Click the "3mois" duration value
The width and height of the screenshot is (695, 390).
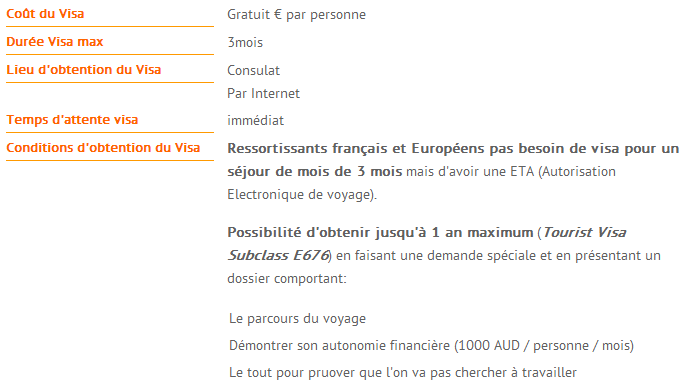pyautogui.click(x=245, y=43)
